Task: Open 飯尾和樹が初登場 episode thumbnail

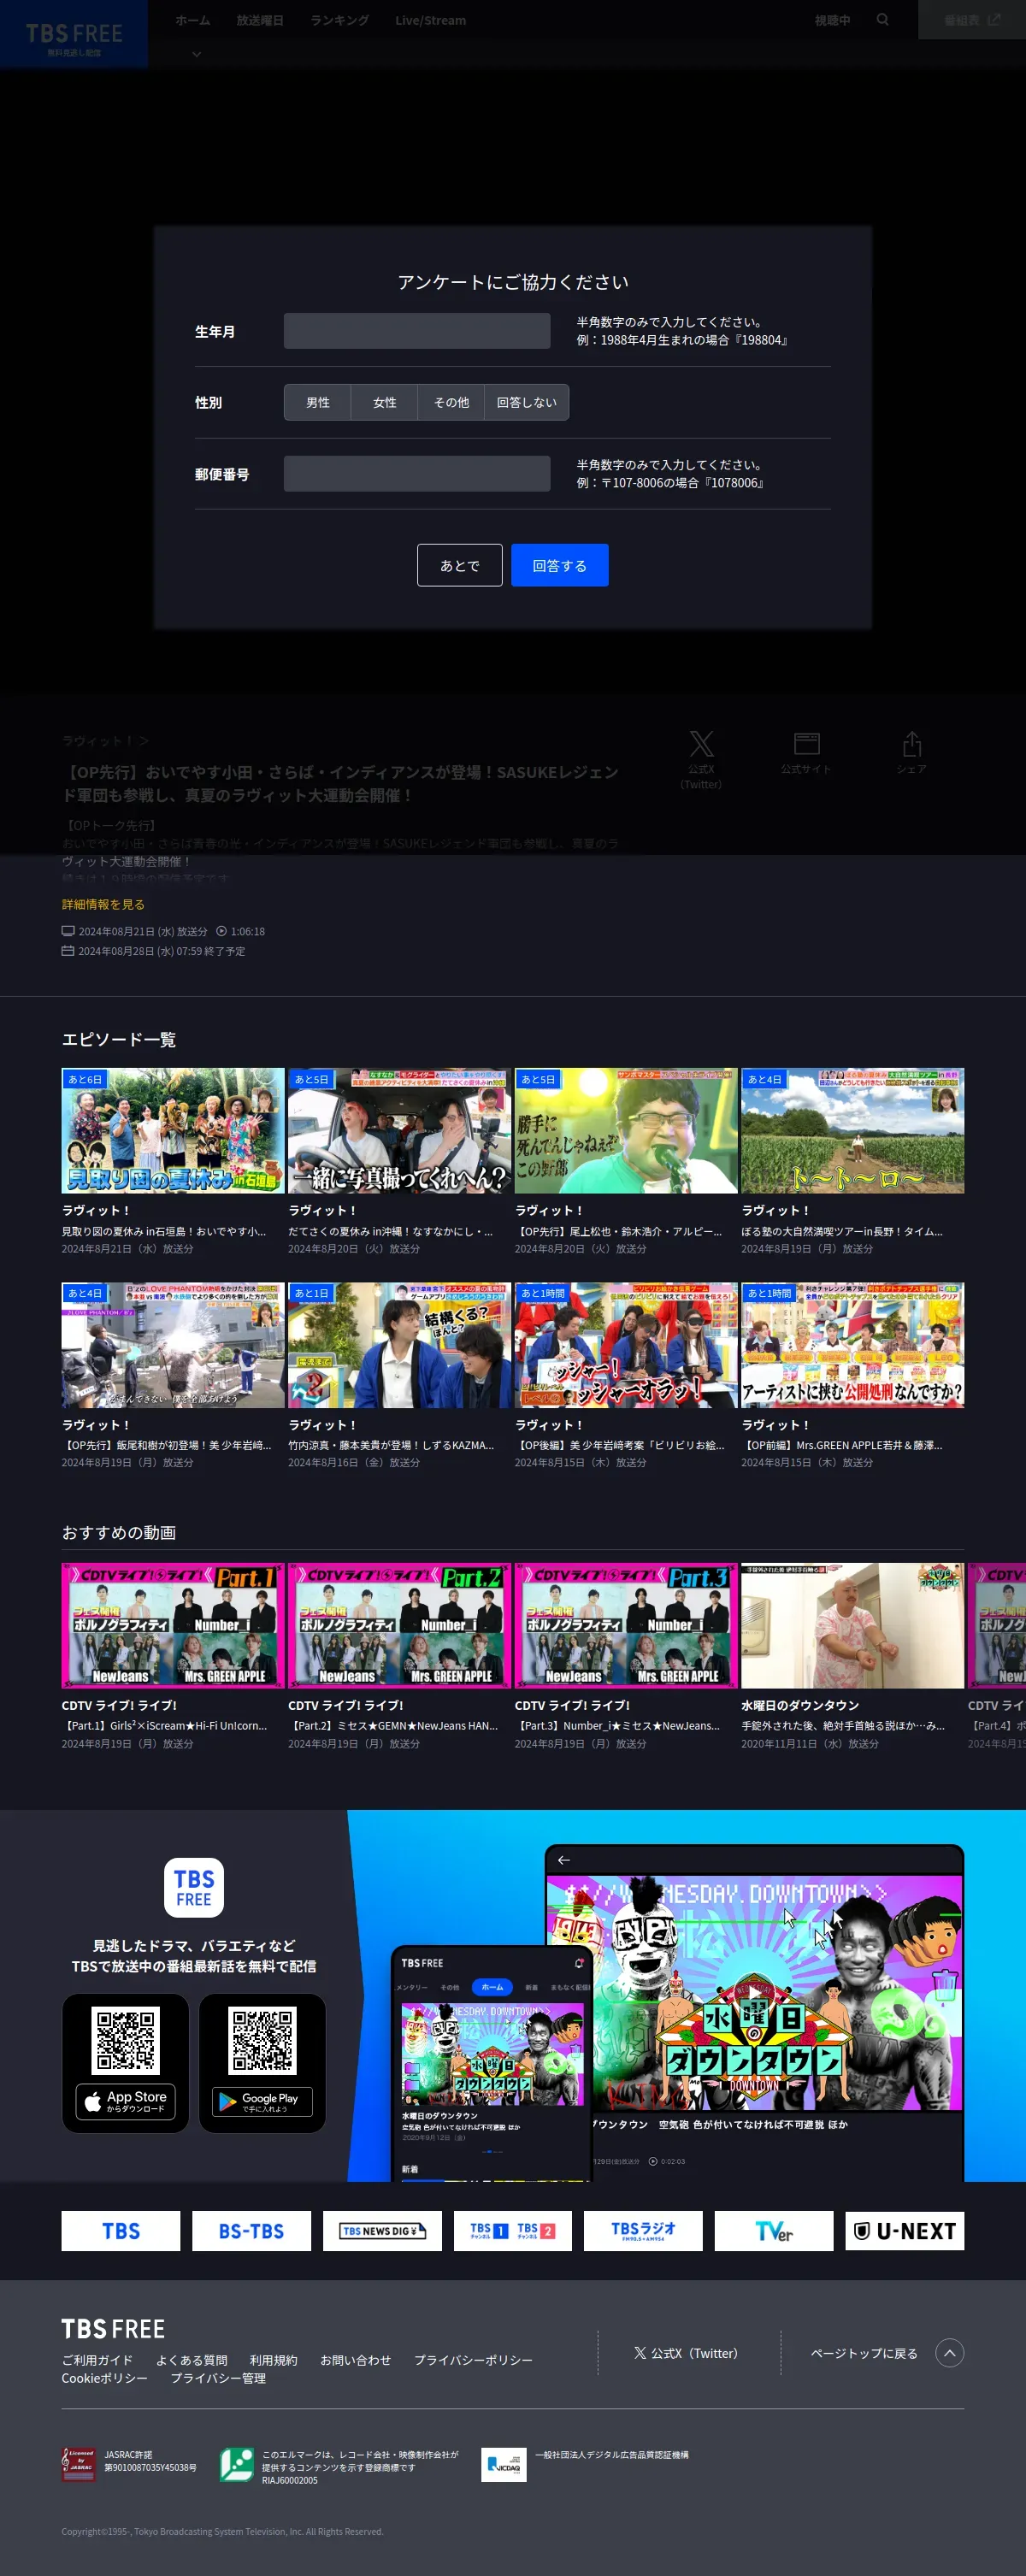Action: (x=173, y=1345)
